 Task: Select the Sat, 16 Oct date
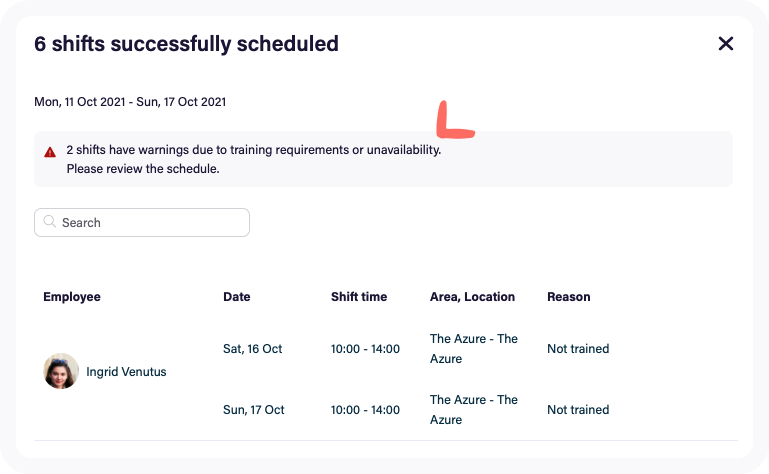coord(253,349)
